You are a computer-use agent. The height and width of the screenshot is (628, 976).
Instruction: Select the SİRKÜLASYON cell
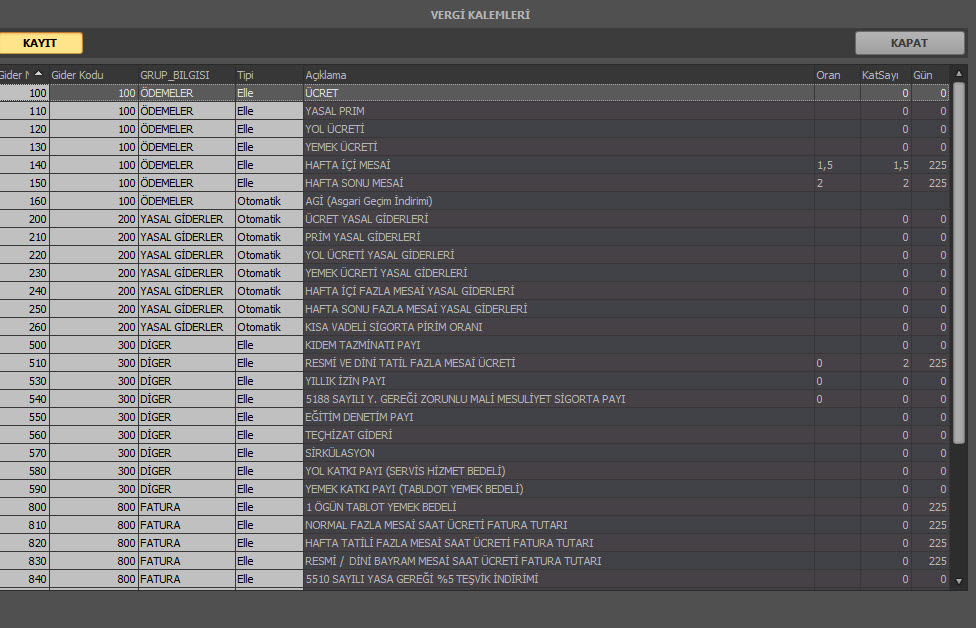(x=558, y=454)
